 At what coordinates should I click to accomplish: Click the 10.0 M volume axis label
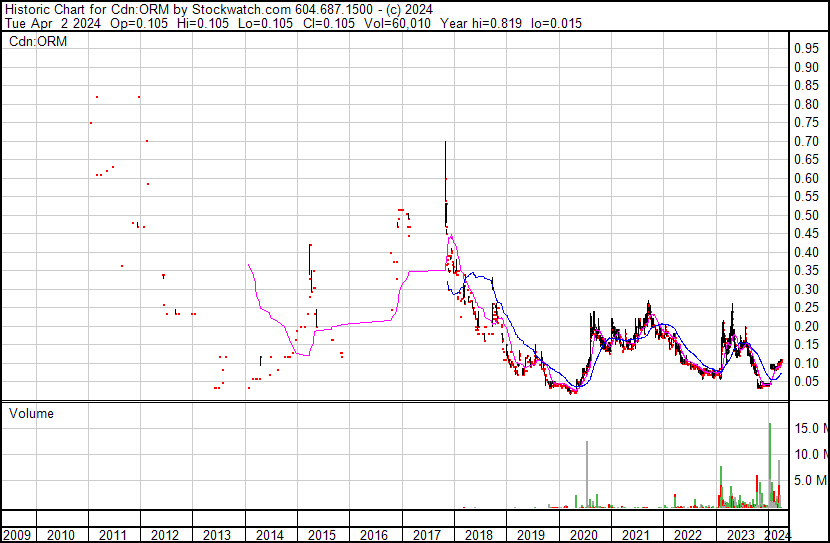(811, 454)
